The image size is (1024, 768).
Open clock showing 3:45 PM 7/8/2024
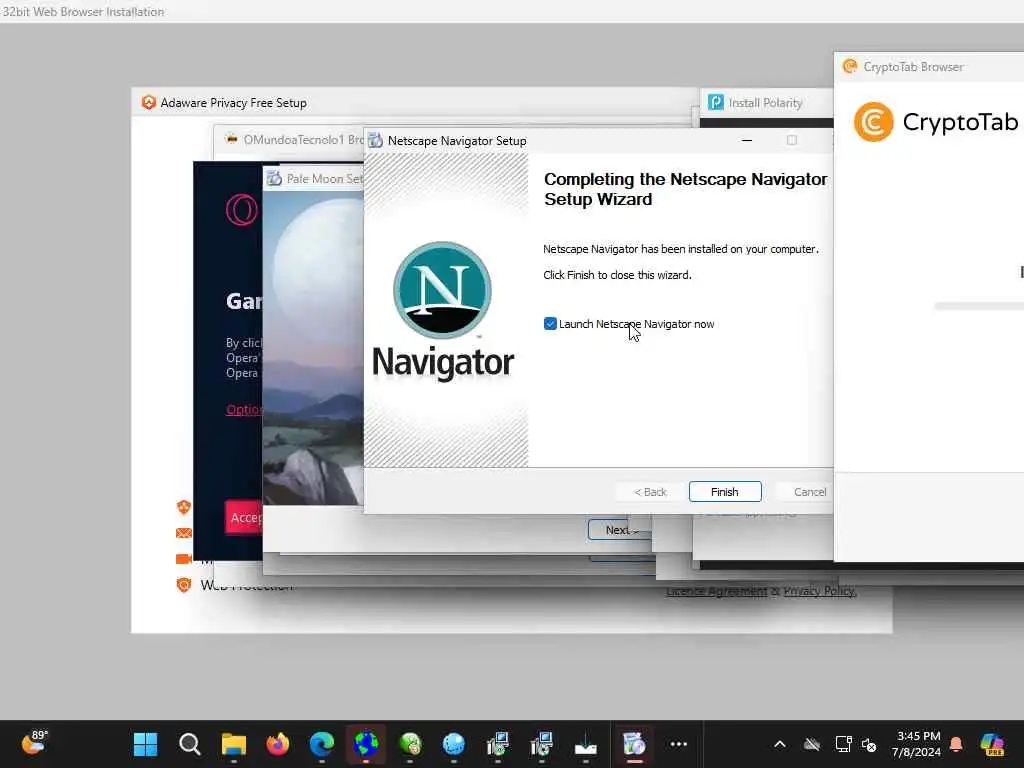click(917, 744)
